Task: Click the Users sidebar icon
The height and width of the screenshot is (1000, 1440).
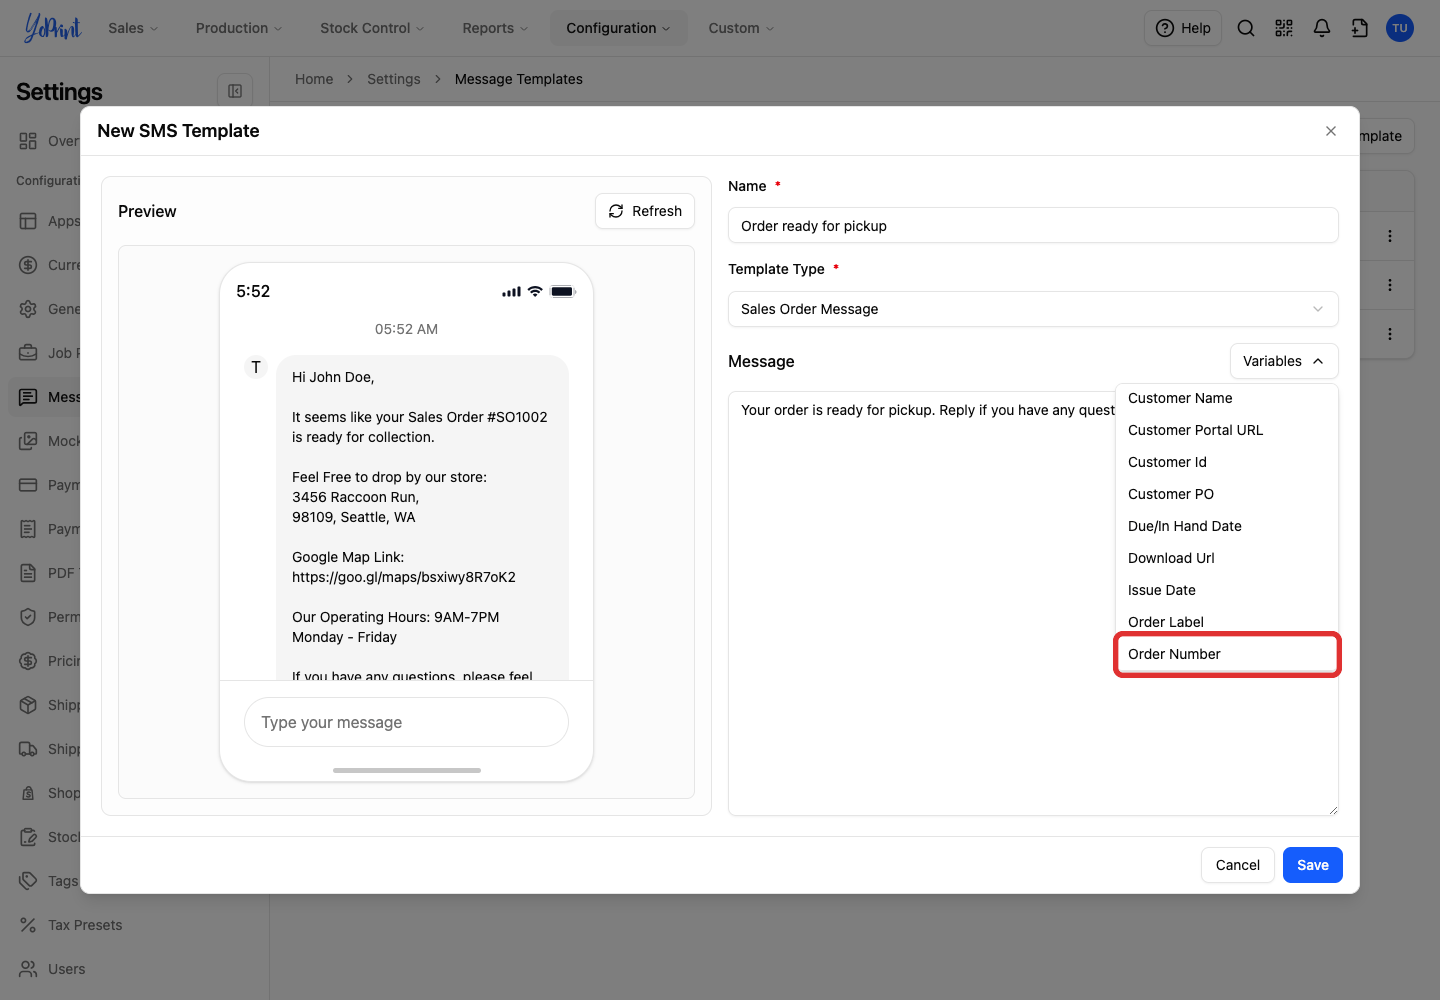Action: pyautogui.click(x=28, y=969)
